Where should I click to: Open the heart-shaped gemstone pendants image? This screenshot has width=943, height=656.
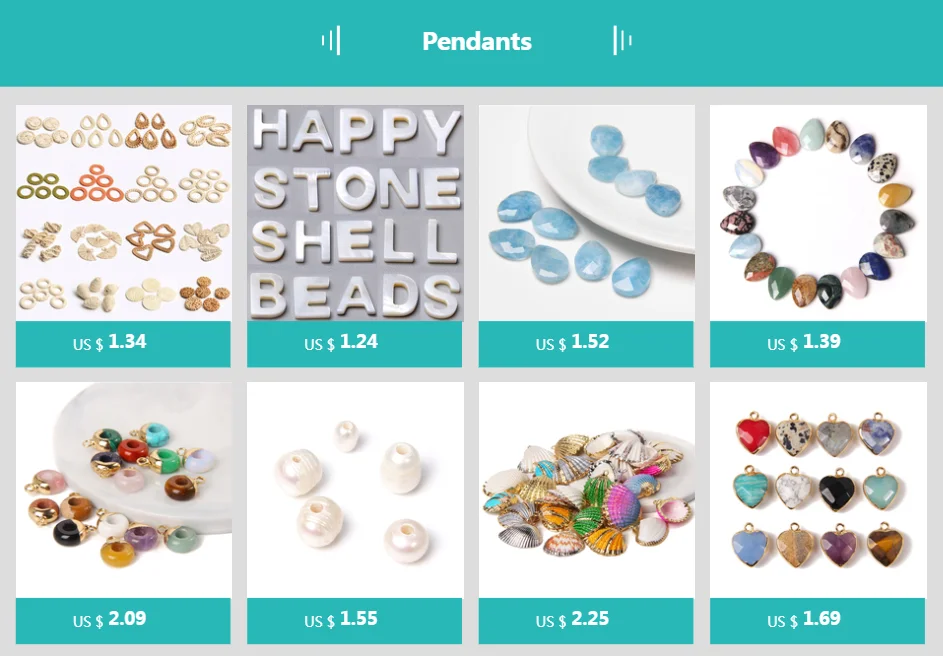818,490
